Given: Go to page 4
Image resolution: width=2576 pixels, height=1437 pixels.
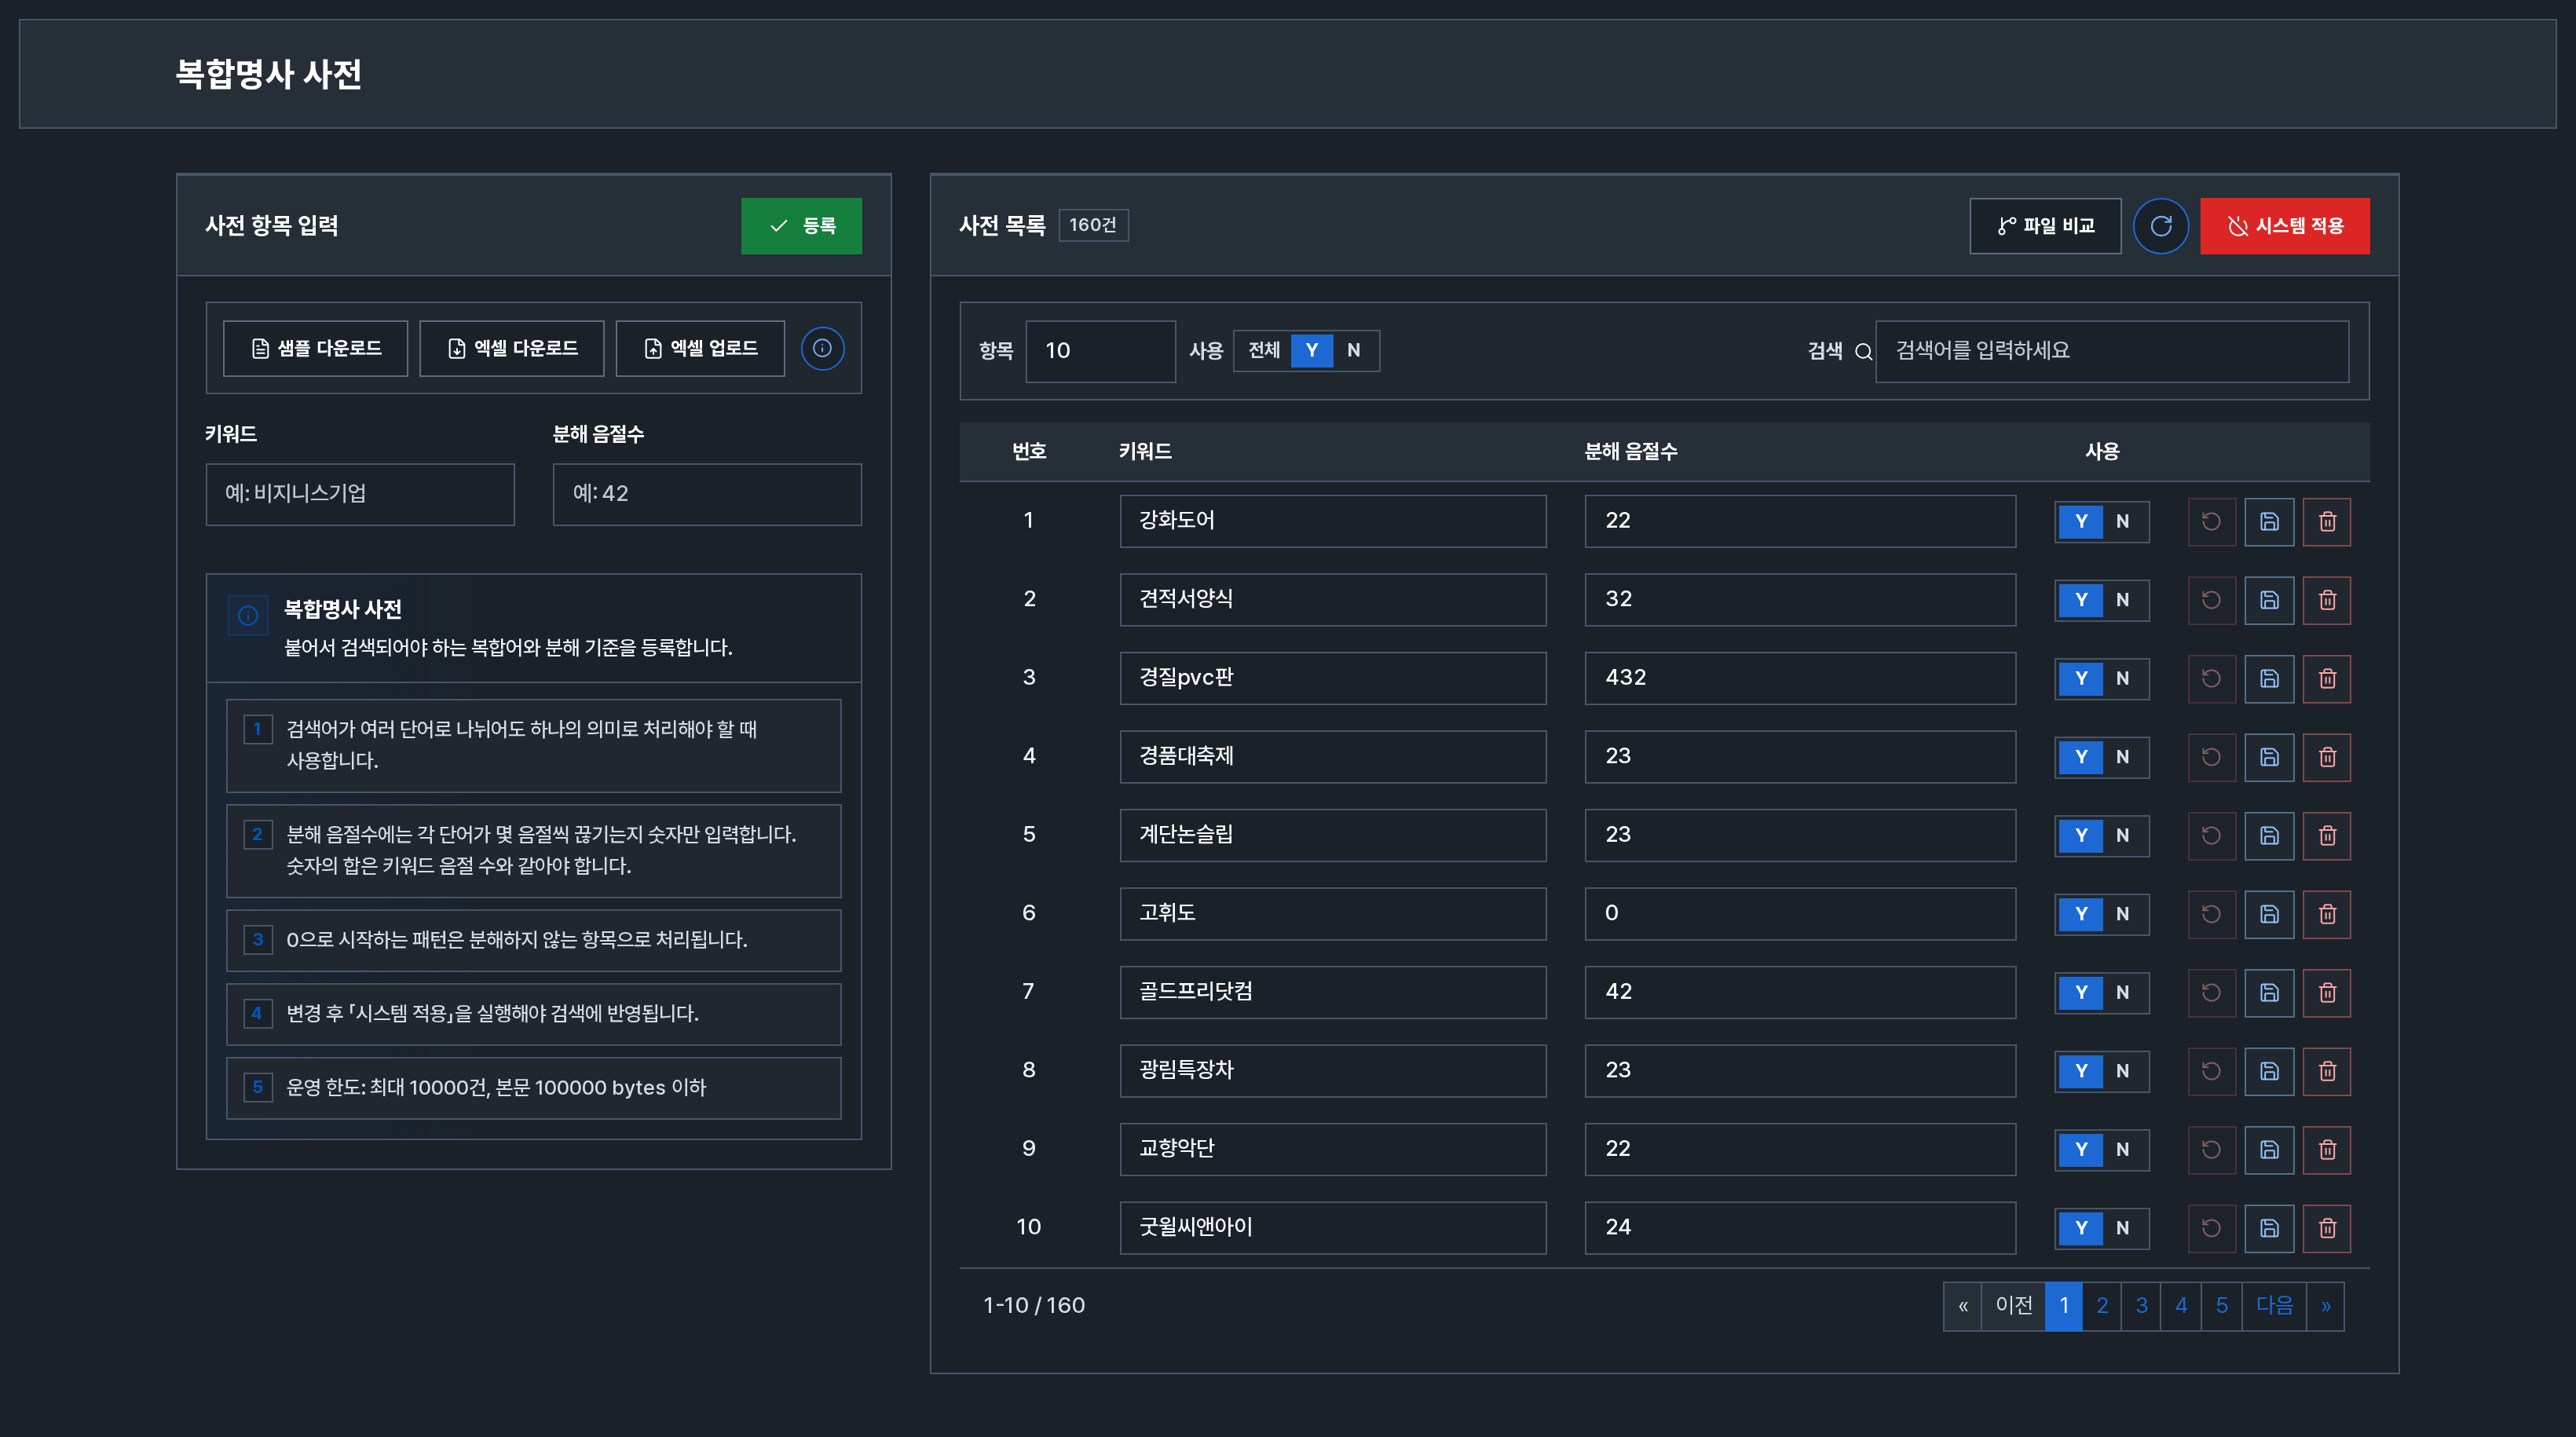Looking at the screenshot, I should pos(2181,1306).
